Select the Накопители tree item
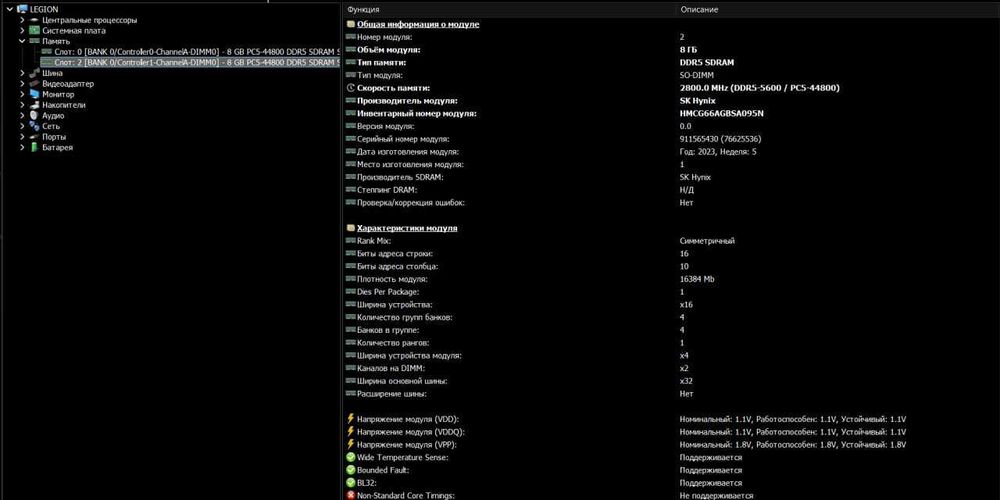The width and height of the screenshot is (1000, 500). tap(64, 105)
